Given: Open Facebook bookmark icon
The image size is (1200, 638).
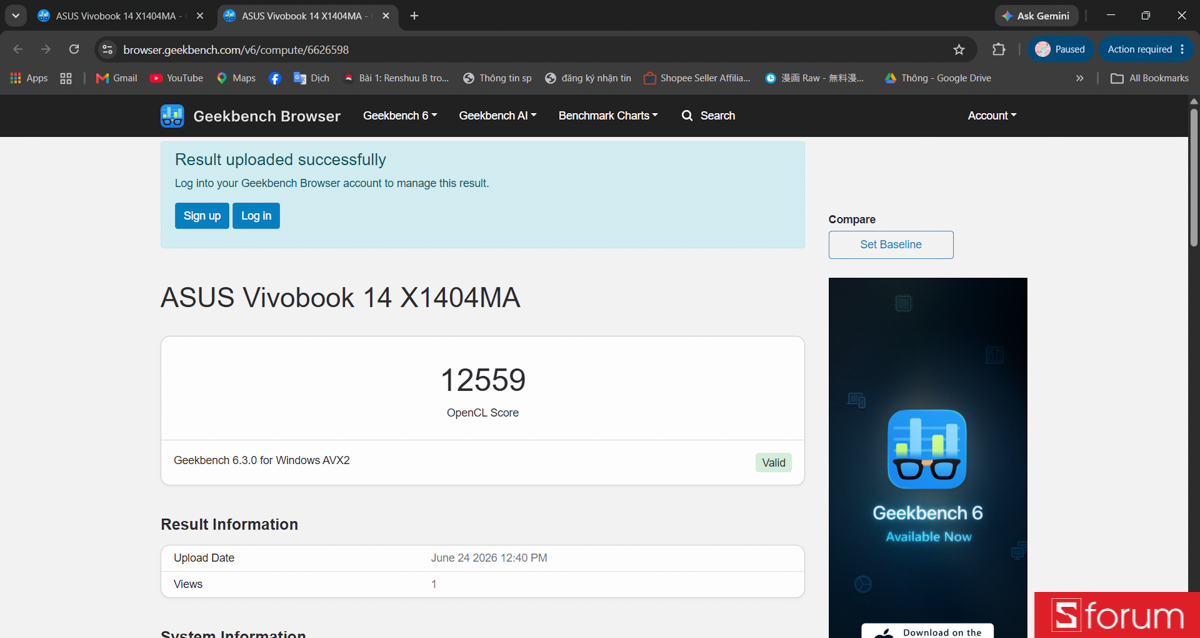Looking at the screenshot, I should point(275,78).
